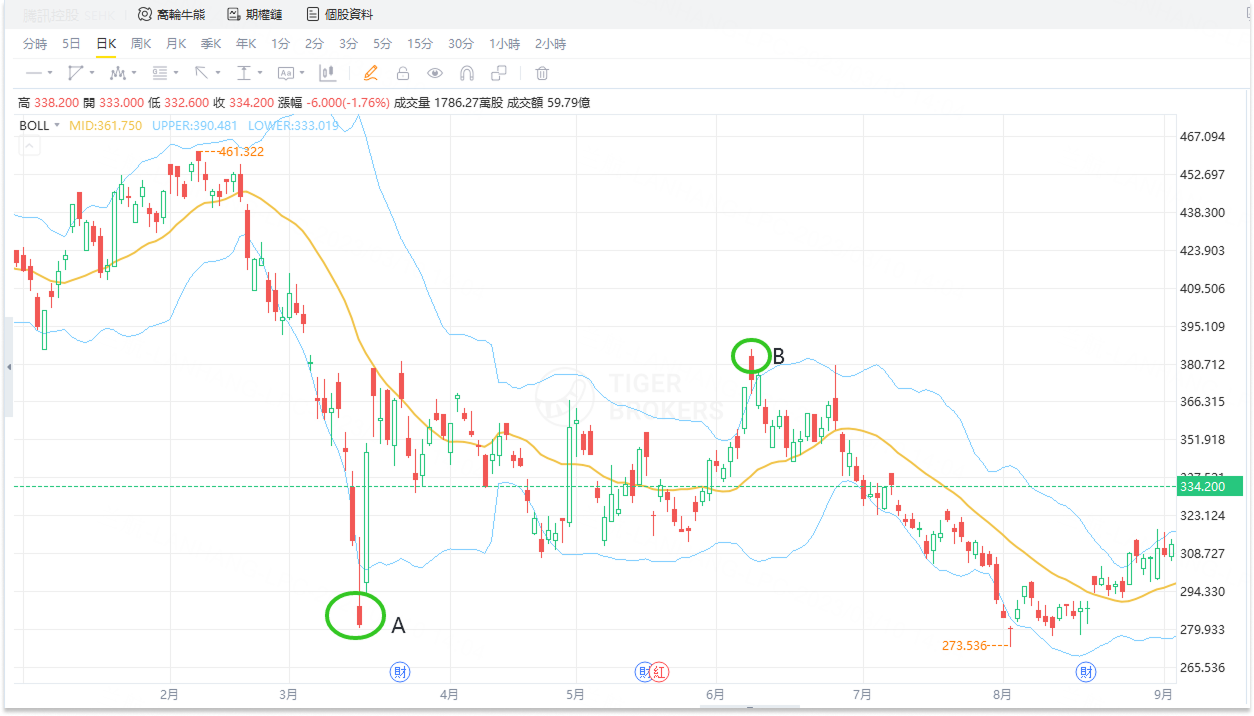
Task: Click the 財 earnings marker in May
Action: coord(644,671)
